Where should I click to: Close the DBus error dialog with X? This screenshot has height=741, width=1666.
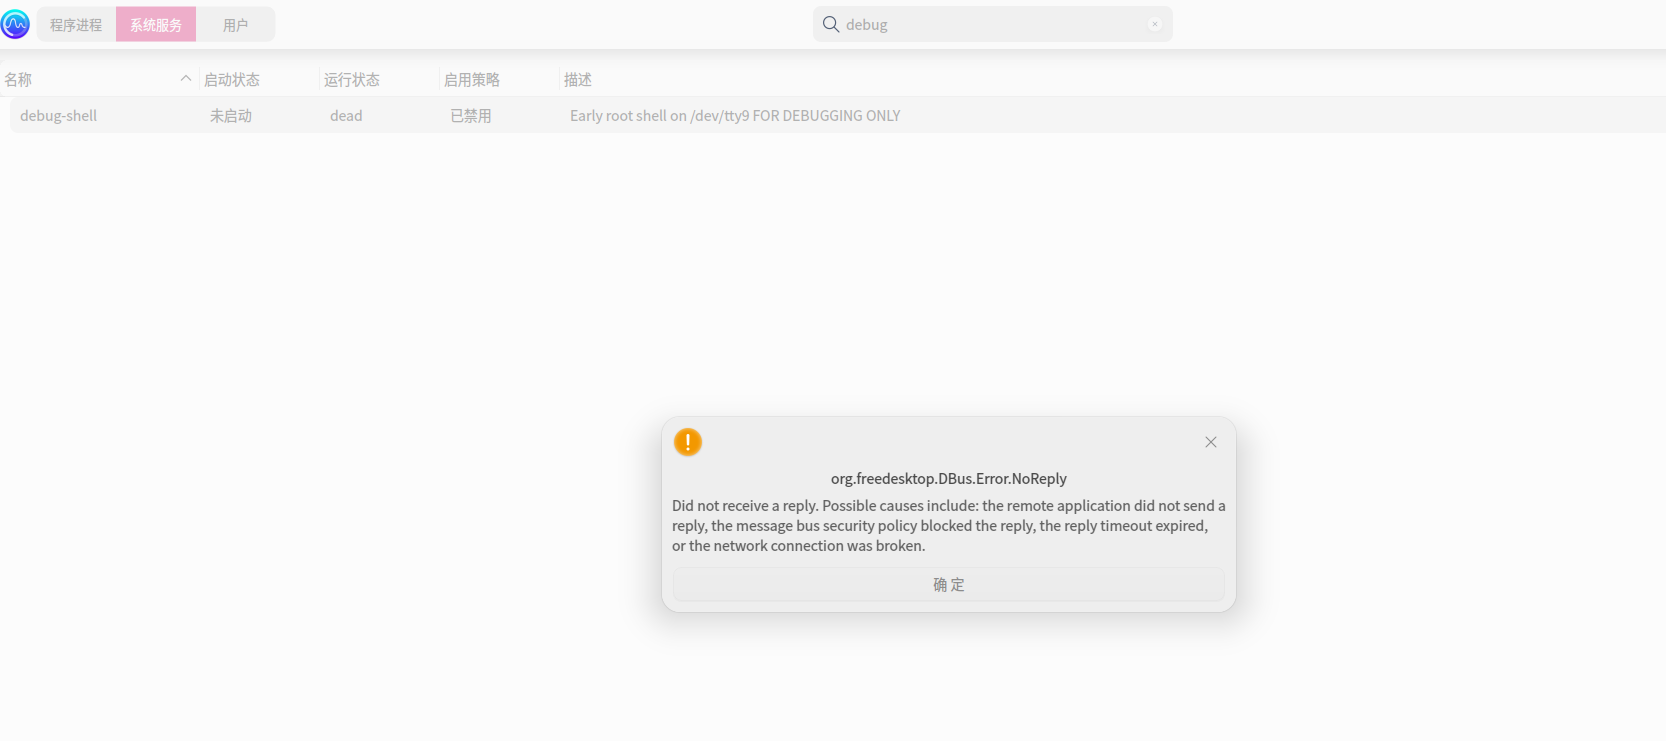[1211, 442]
